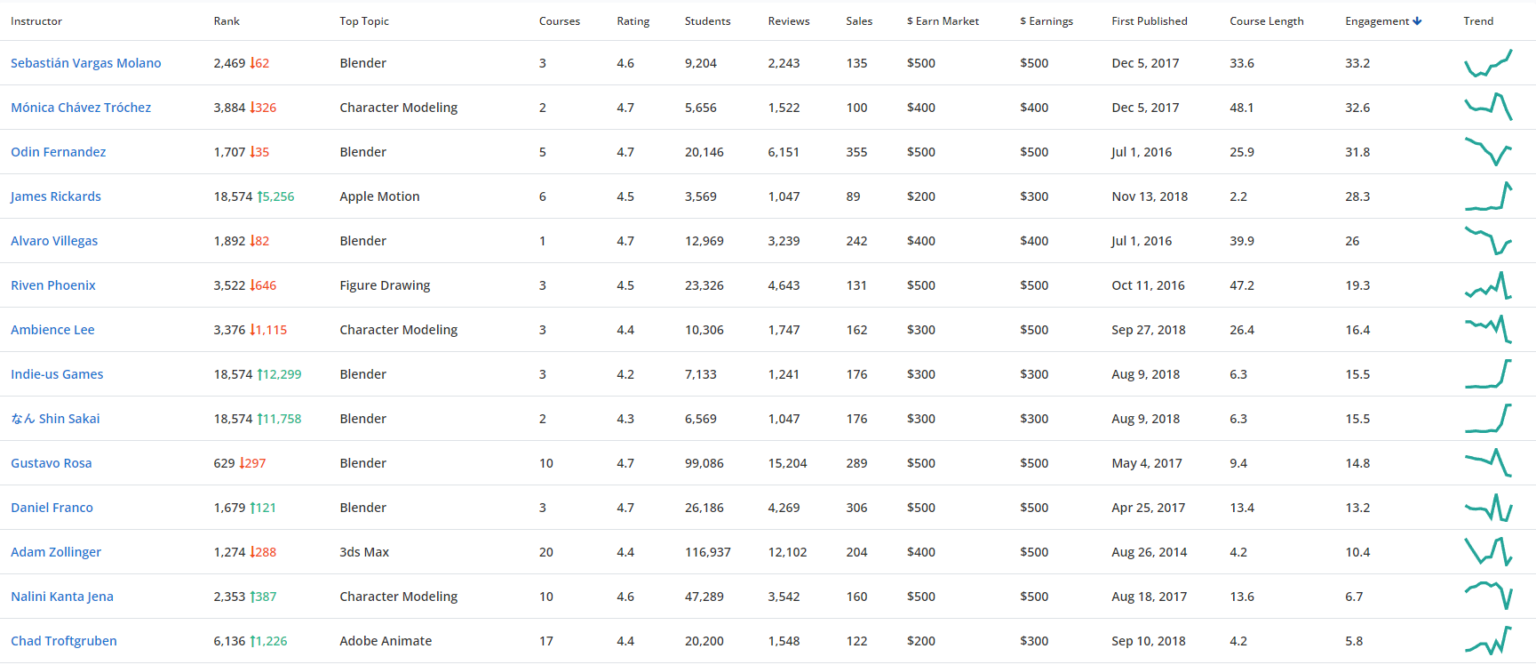
Task: Click the Indie-us Games instructor link
Action: [57, 374]
